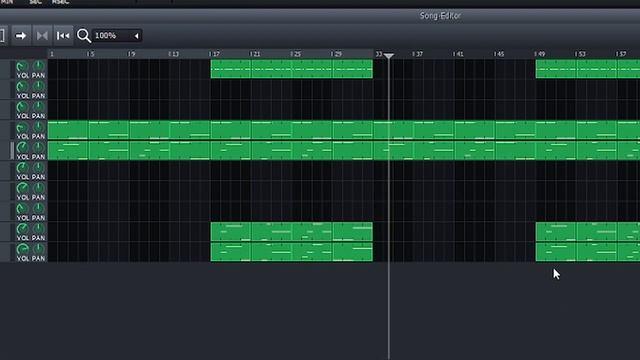Click the PAN knob of the eighth track

38,209
